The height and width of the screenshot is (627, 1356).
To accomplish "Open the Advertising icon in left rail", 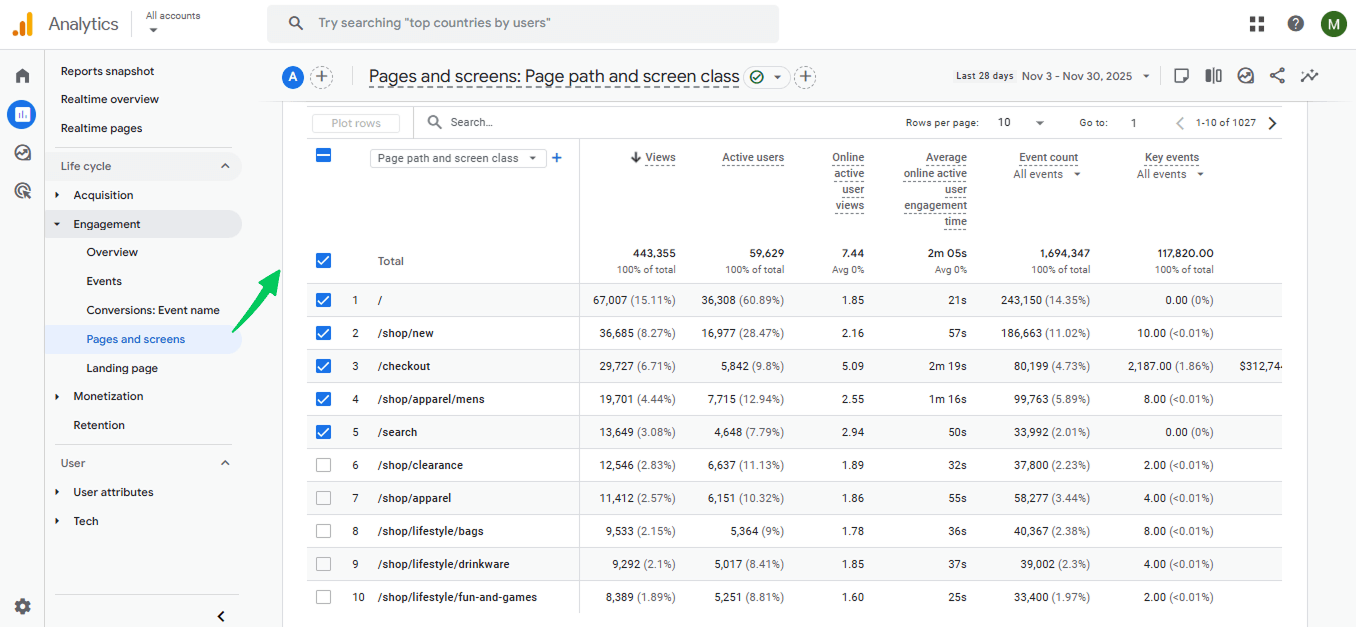I will pos(22,190).
